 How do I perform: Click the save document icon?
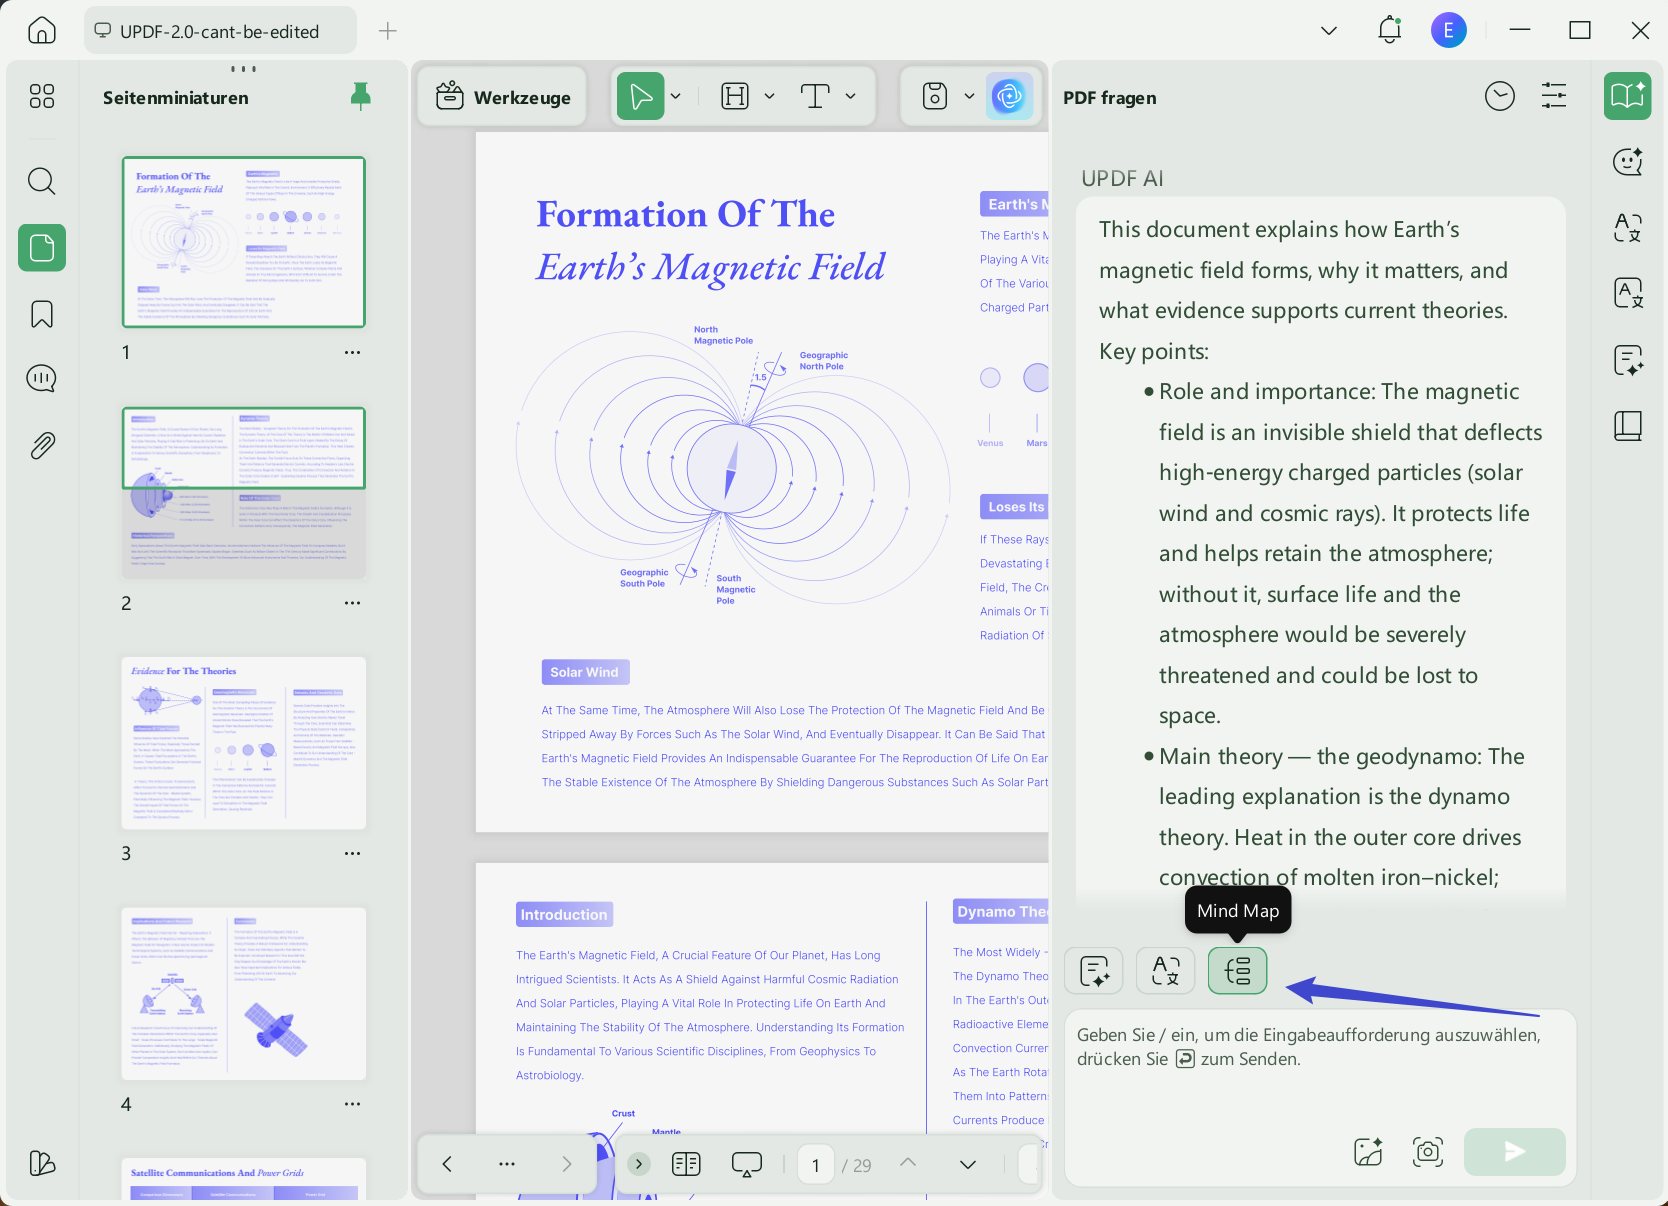935,96
